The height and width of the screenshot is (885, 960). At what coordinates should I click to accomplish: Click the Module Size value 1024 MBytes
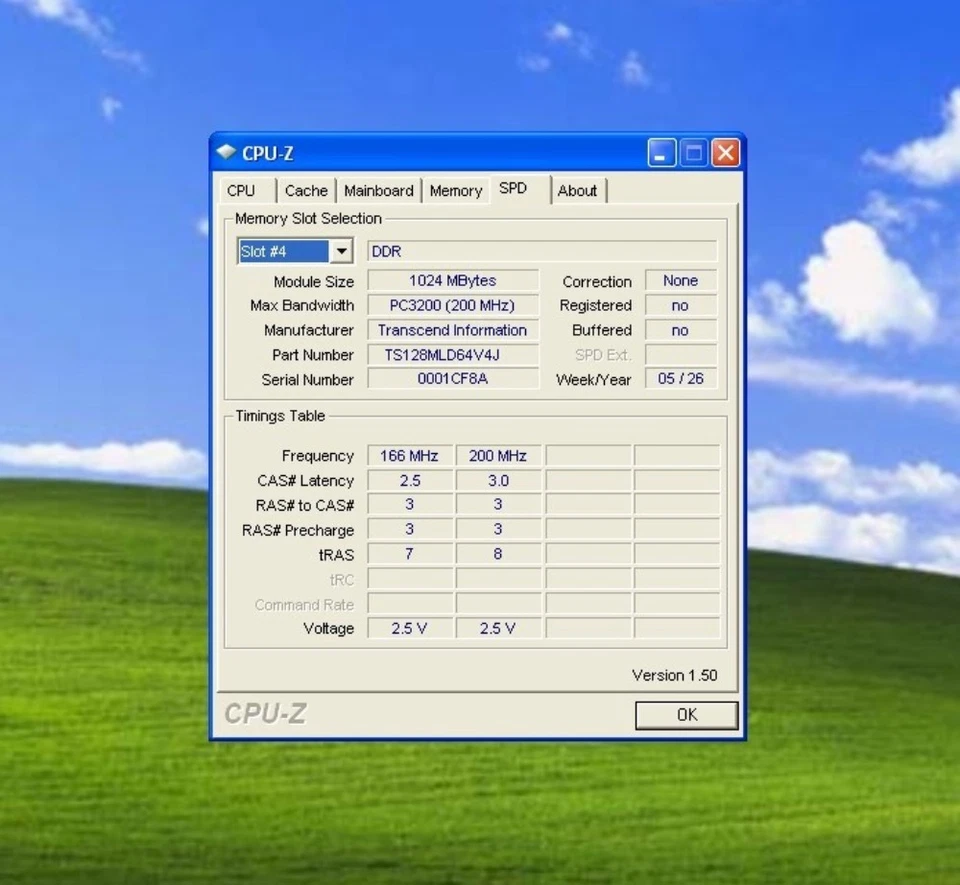coord(453,281)
